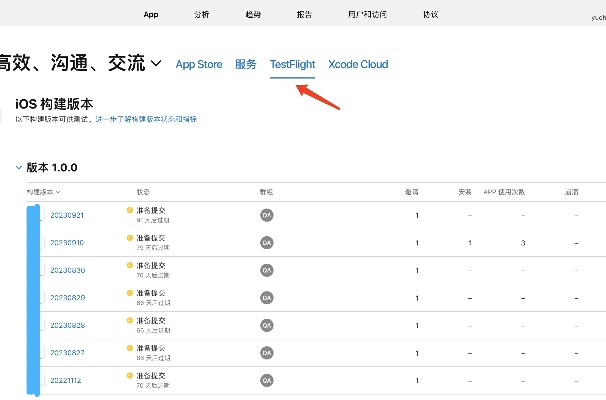Image resolution: width=606 pixels, height=400 pixels.
Task: Click QA group badge for build 20230827
Action: 266,352
